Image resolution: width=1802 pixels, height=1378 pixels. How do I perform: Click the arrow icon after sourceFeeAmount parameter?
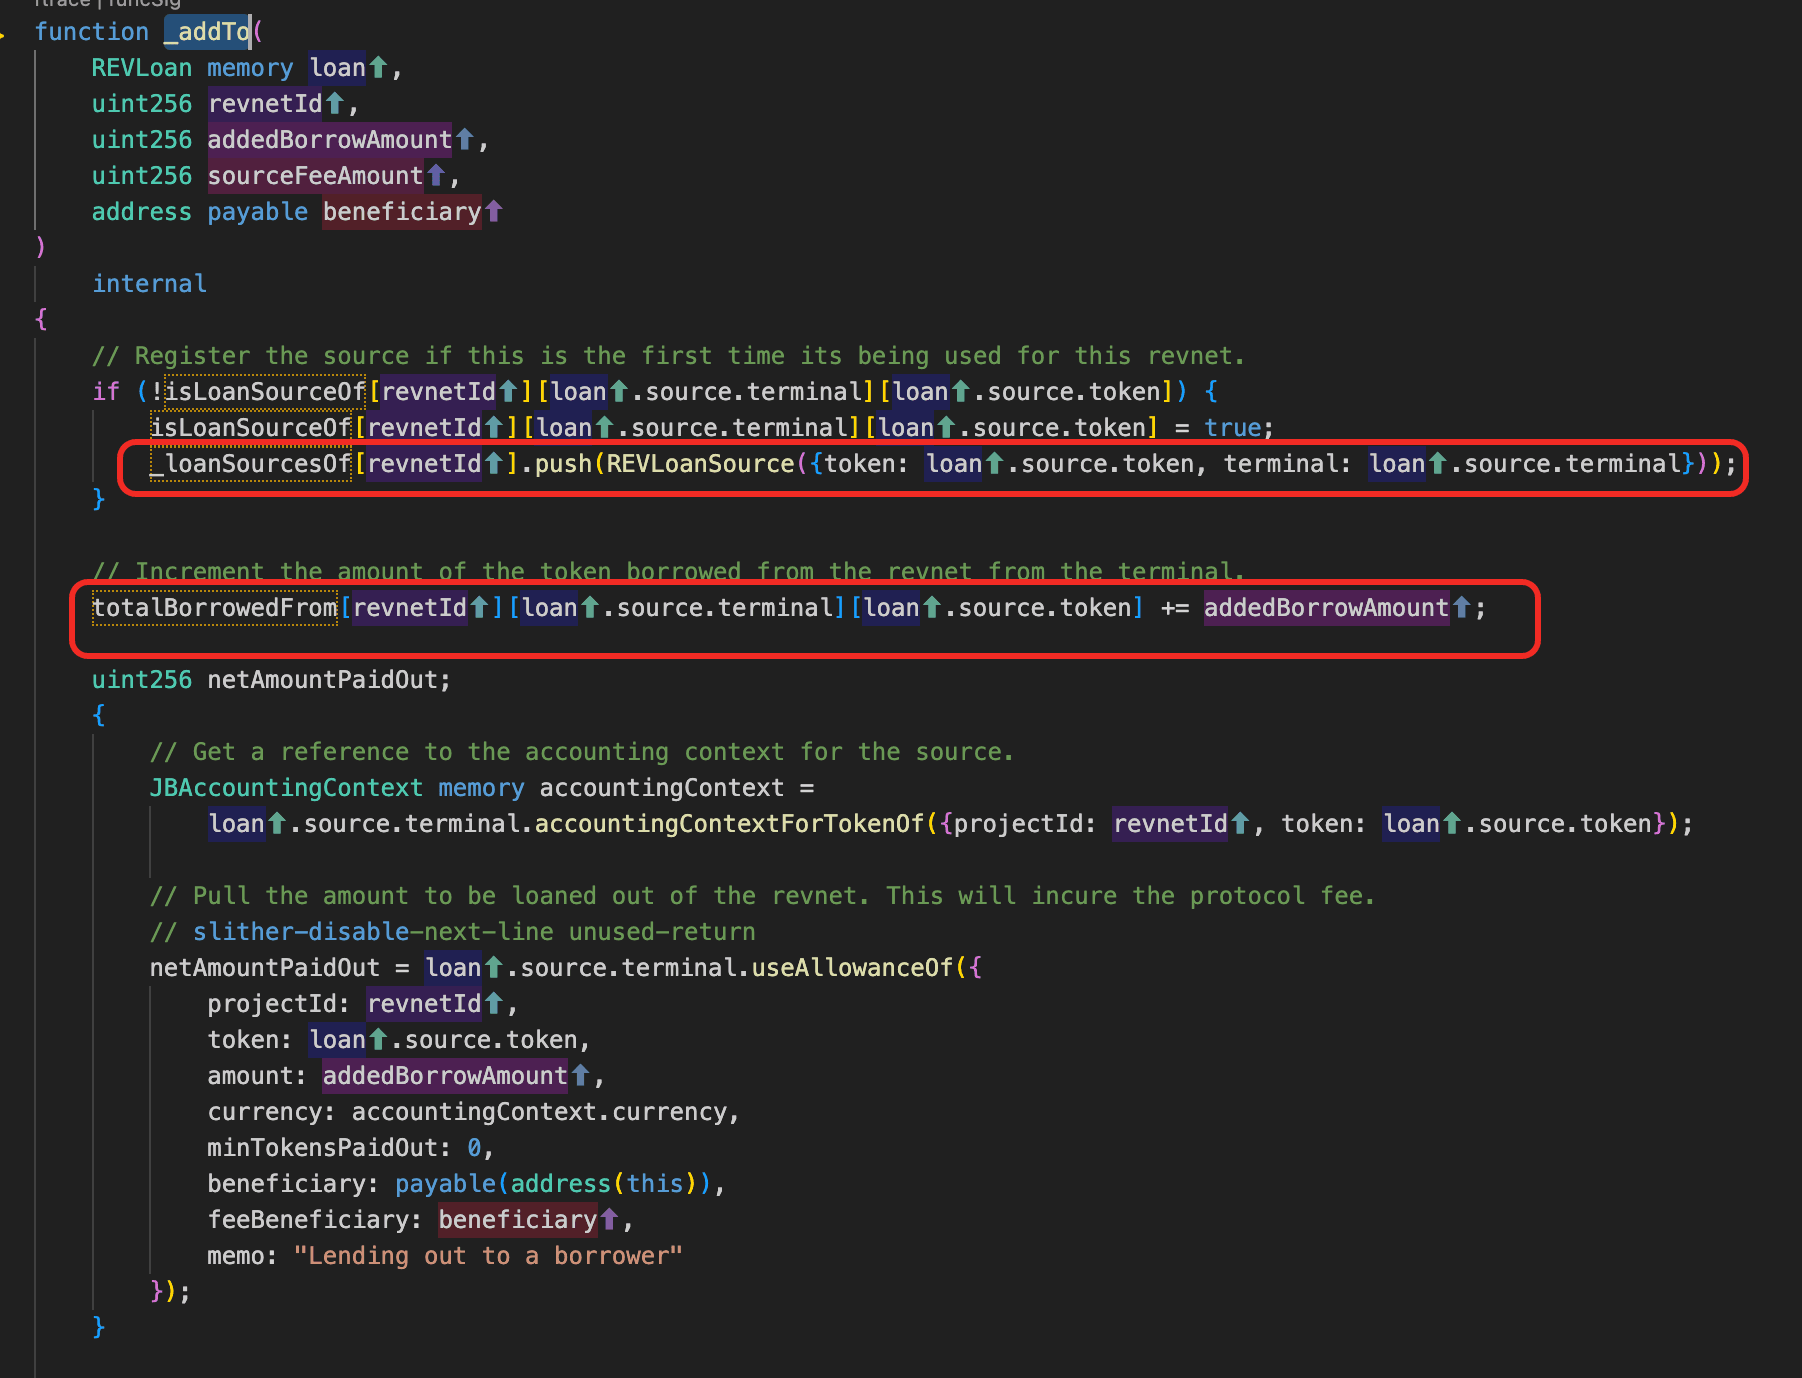(x=435, y=176)
